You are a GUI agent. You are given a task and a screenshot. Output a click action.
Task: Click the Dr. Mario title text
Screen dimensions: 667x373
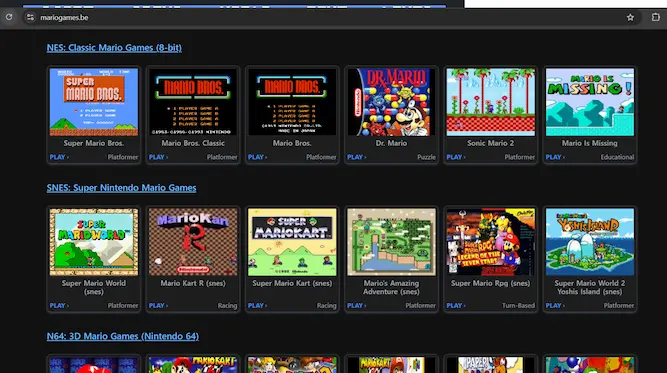pyautogui.click(x=391, y=143)
